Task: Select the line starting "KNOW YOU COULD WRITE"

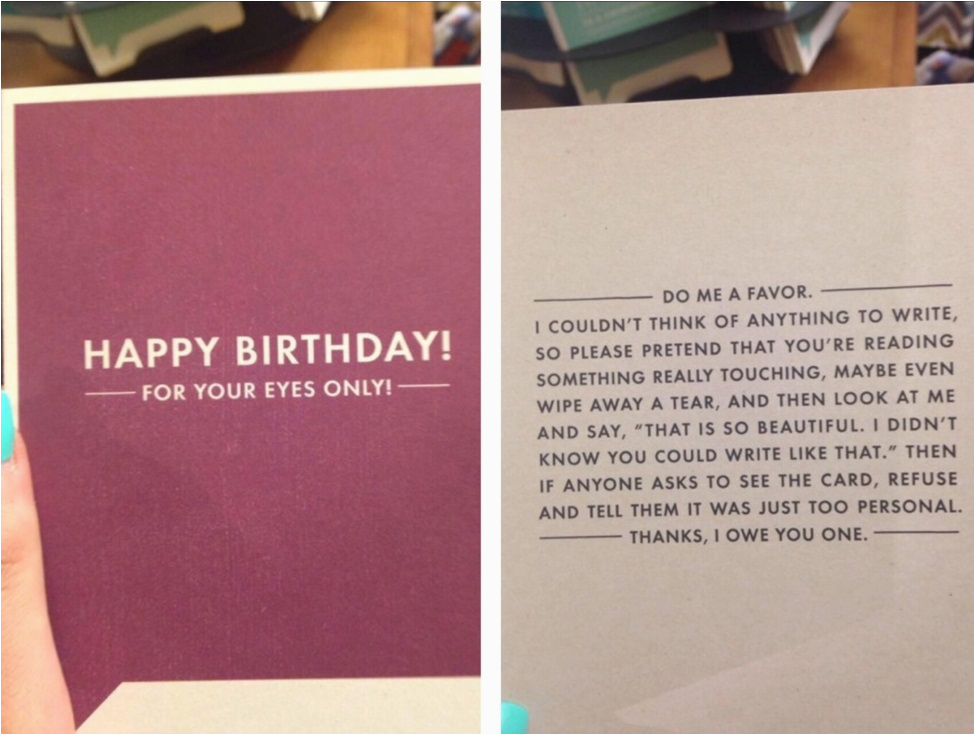Action: 748,455
